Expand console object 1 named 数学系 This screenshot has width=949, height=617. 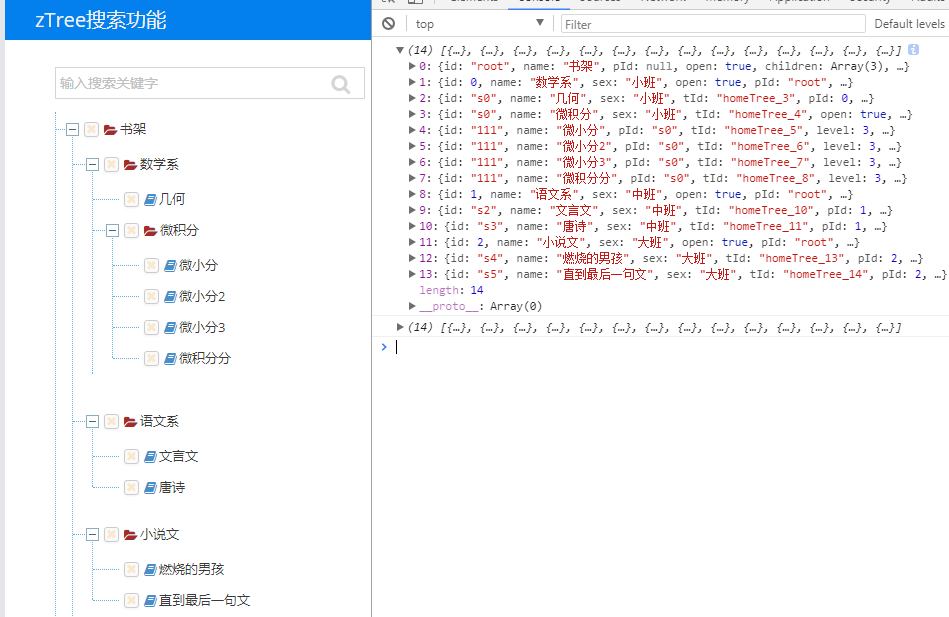412,82
